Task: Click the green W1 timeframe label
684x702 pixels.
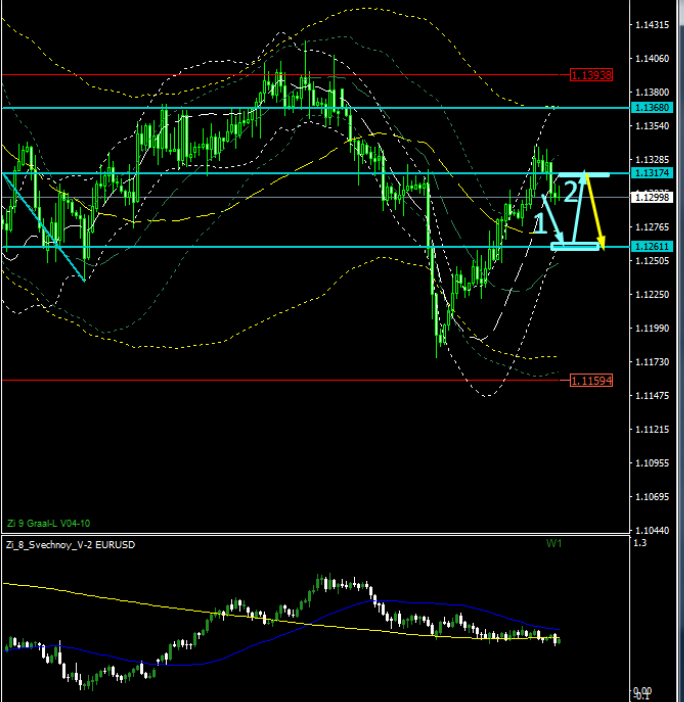Action: (x=554, y=543)
